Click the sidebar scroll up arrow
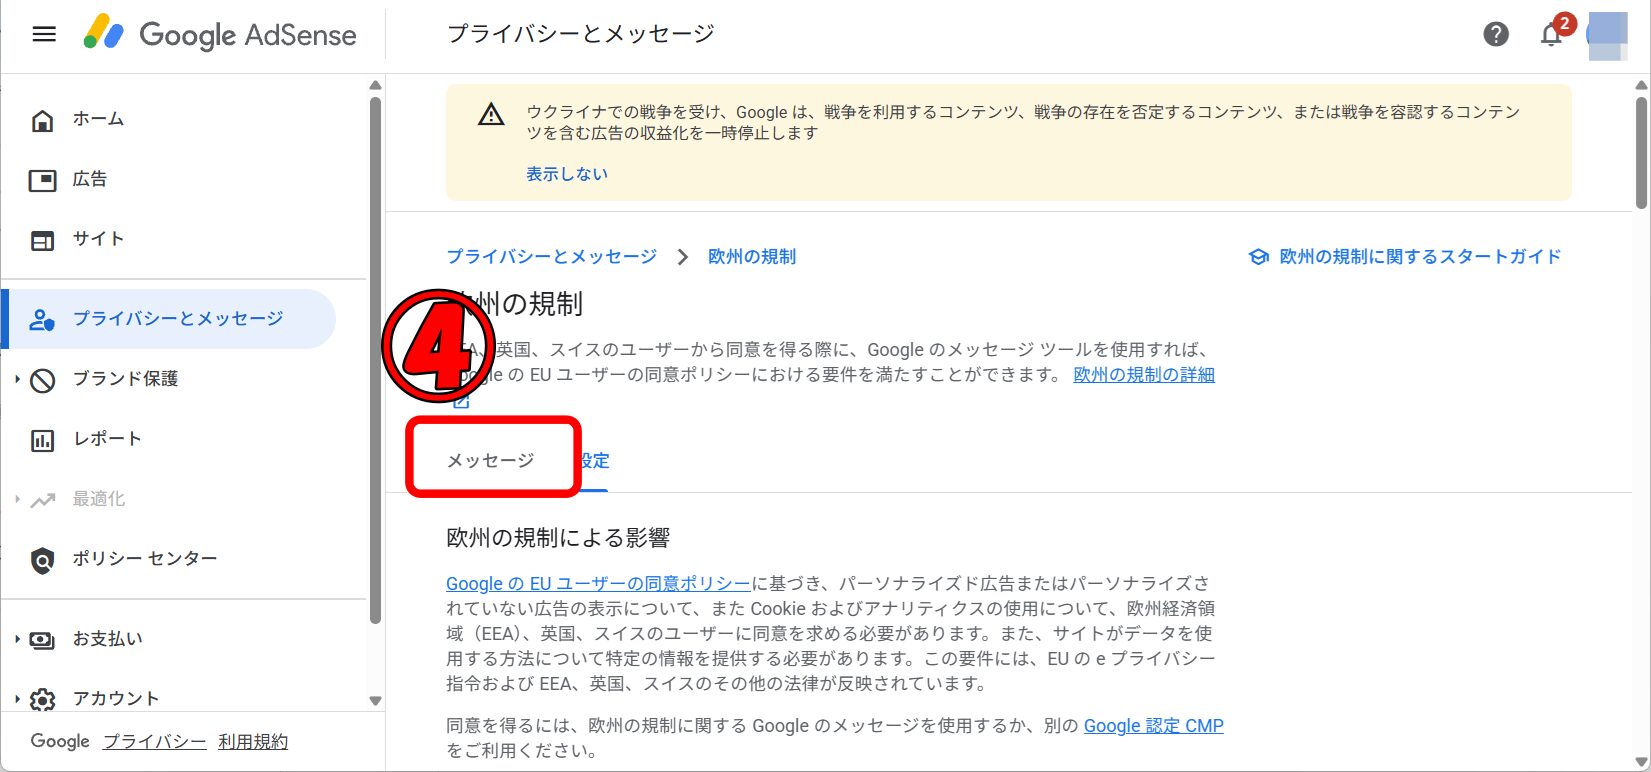This screenshot has height=772, width=1651. pos(376,85)
